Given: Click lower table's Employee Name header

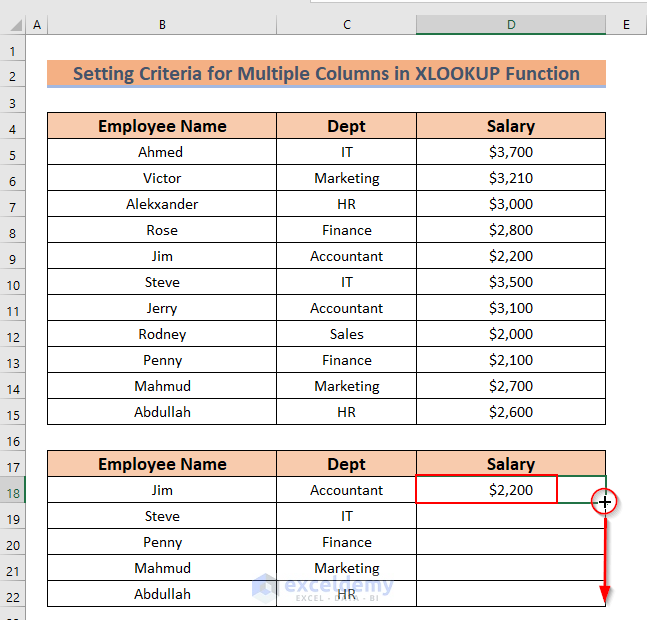Looking at the screenshot, I should point(162,464).
